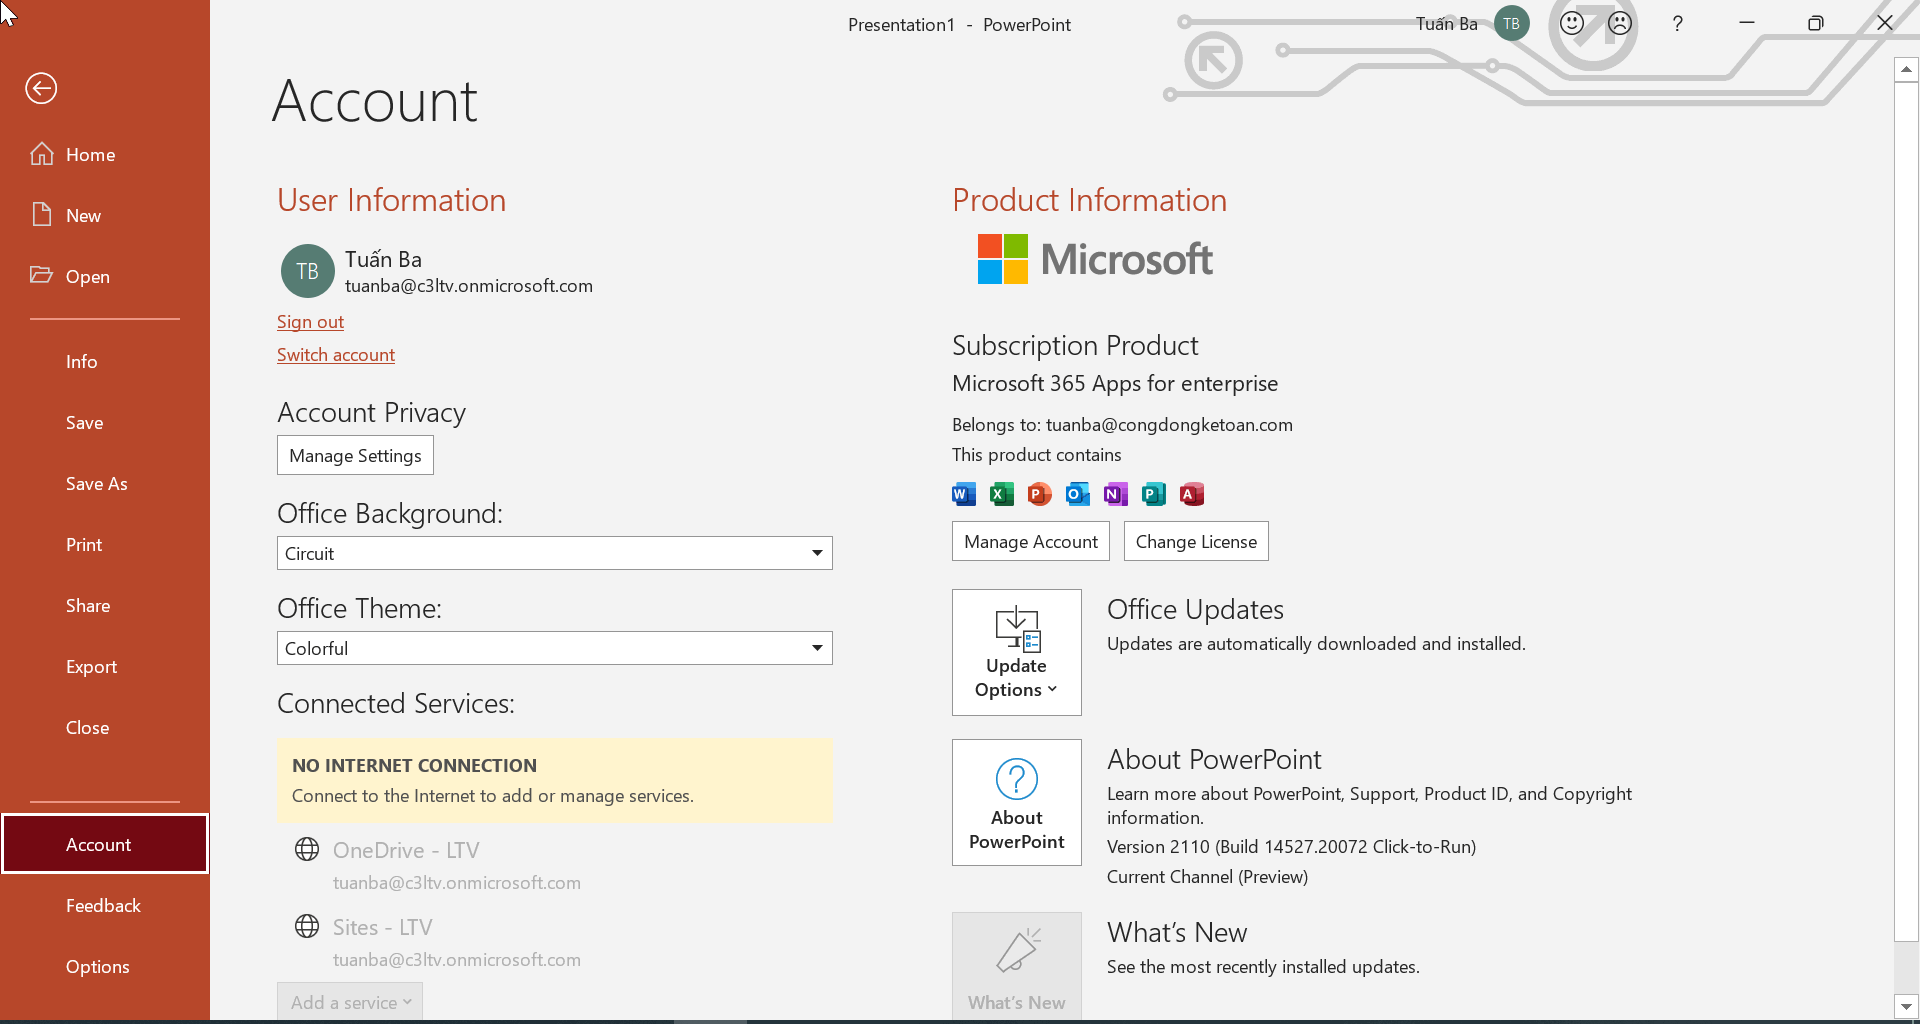Click the Current Channel (Preview) text
Viewport: 1920px width, 1024px height.
pyautogui.click(x=1207, y=877)
